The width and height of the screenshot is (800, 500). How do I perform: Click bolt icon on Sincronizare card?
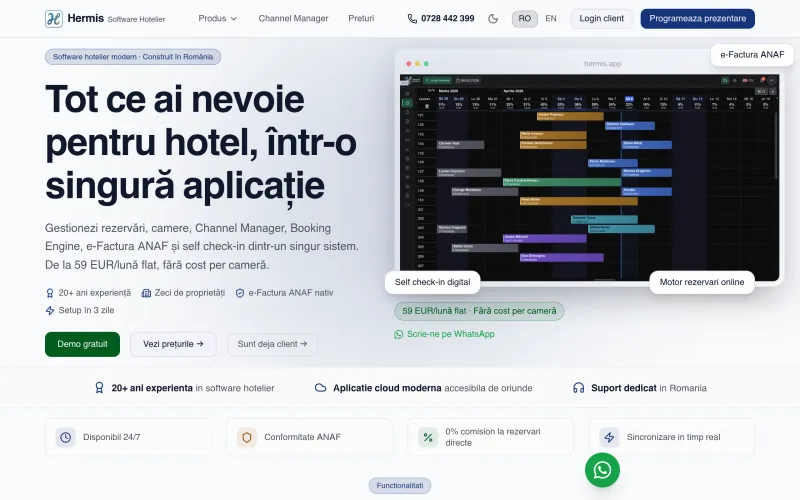(x=609, y=437)
